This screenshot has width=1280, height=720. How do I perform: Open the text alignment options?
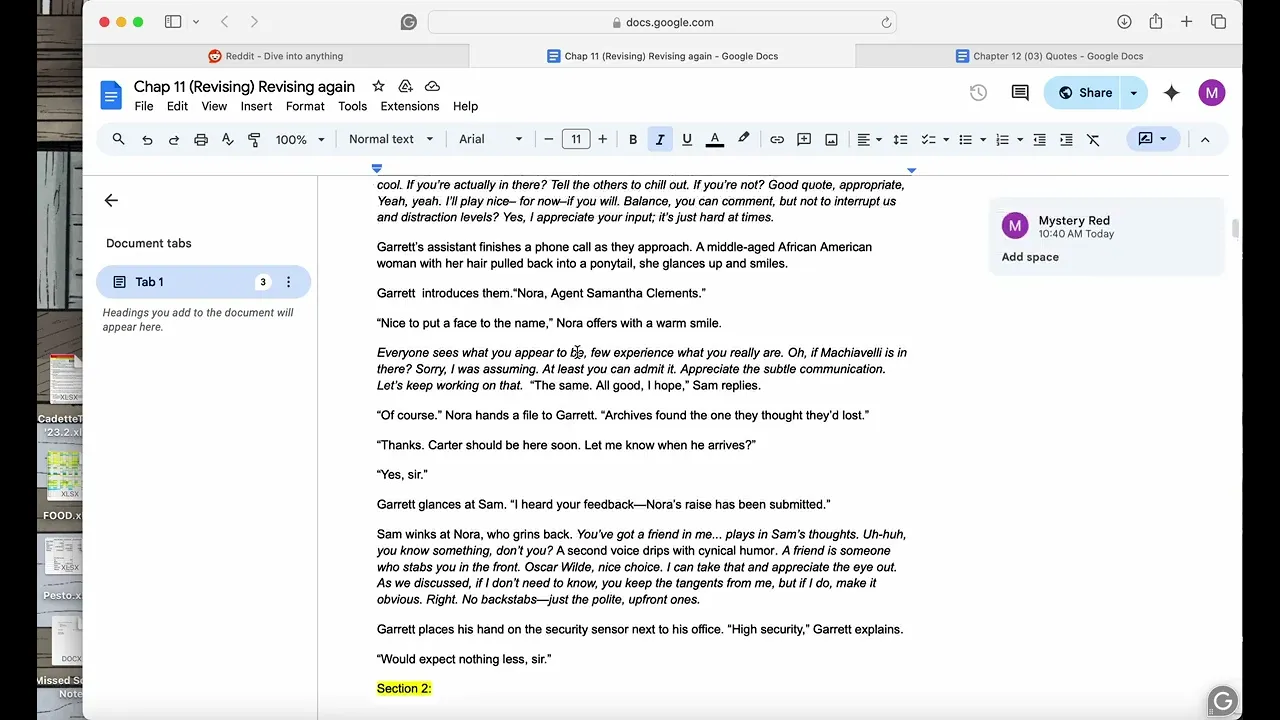click(x=870, y=140)
